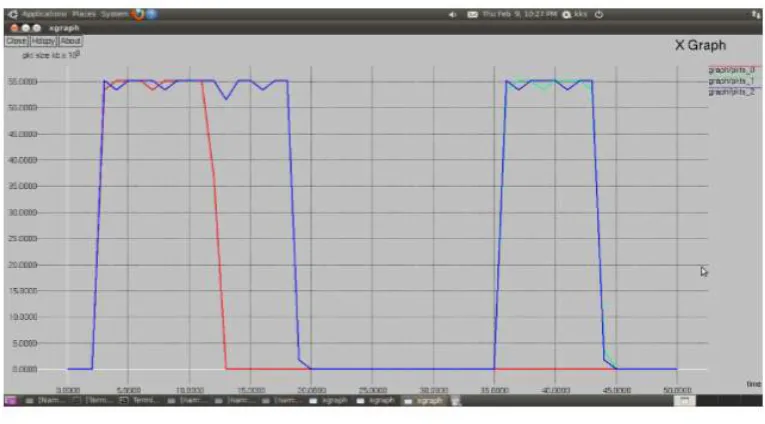Open the System menu
The width and height of the screenshot is (765, 424).
pos(115,14)
